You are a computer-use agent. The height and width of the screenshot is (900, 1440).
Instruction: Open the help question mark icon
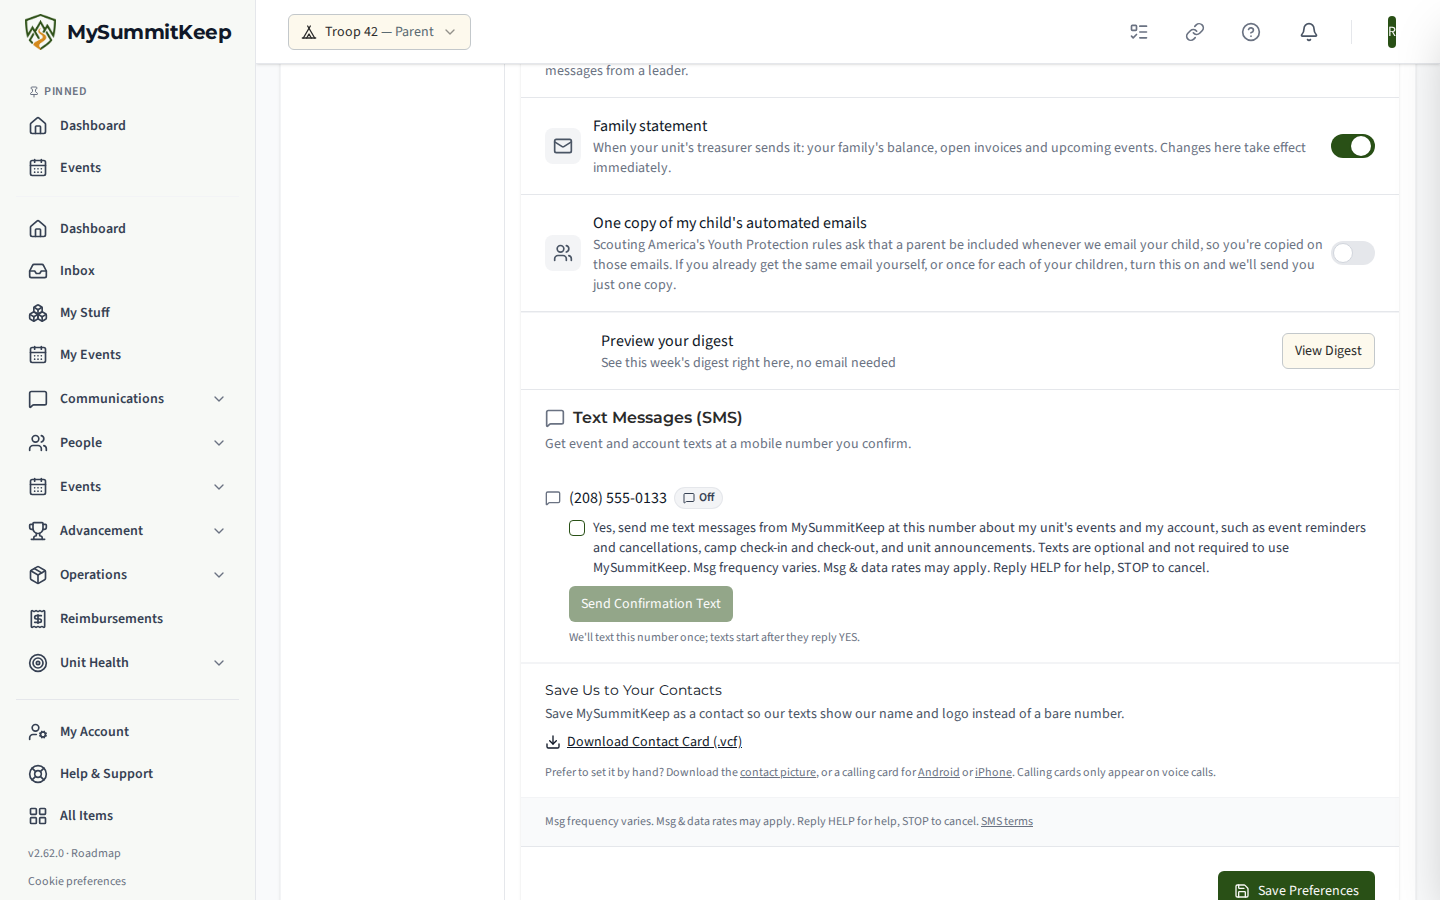1251,32
